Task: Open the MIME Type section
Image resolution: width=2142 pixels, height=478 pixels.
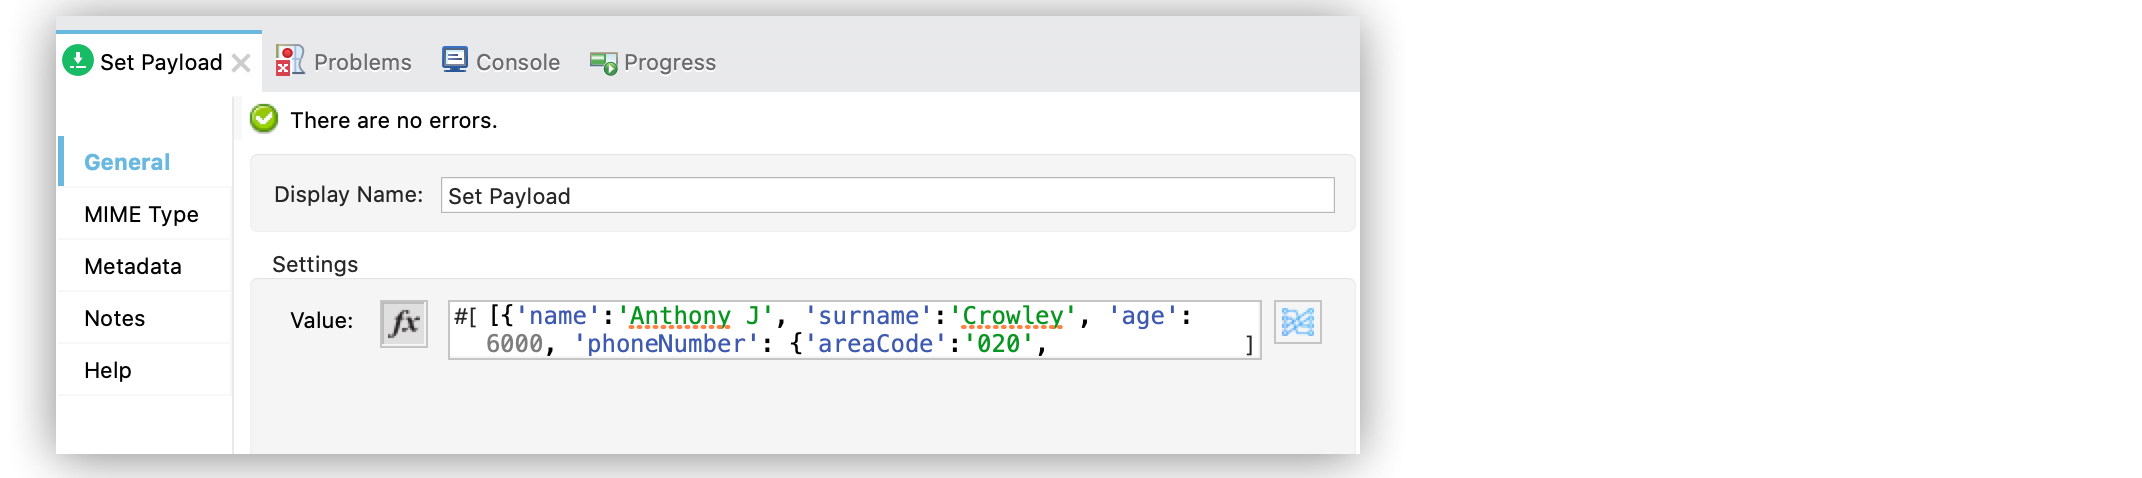Action: [x=141, y=214]
